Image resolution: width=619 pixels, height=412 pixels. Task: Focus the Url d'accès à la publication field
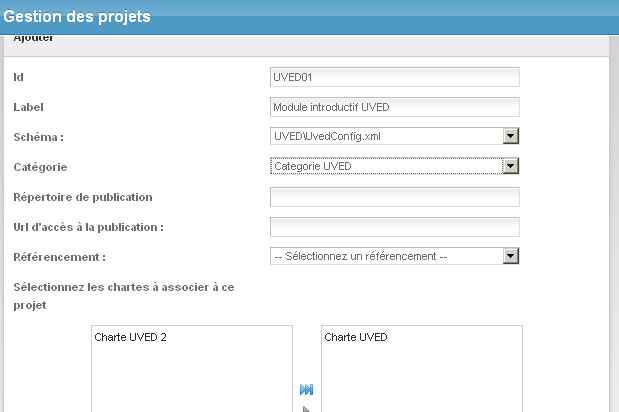[x=395, y=226]
